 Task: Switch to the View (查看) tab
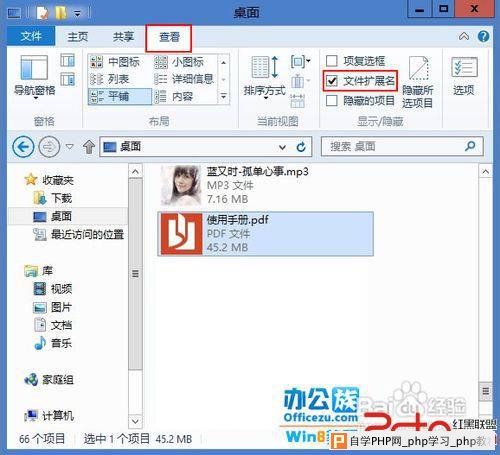tap(169, 37)
